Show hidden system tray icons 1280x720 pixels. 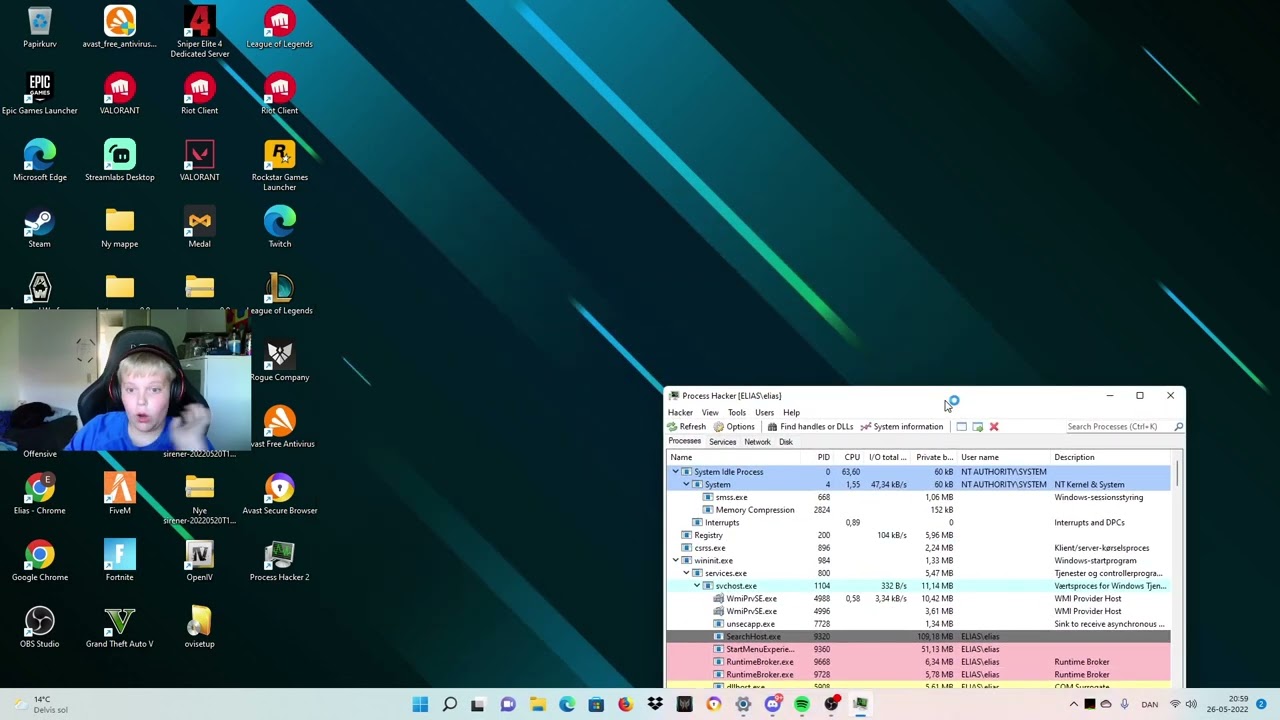(1074, 704)
